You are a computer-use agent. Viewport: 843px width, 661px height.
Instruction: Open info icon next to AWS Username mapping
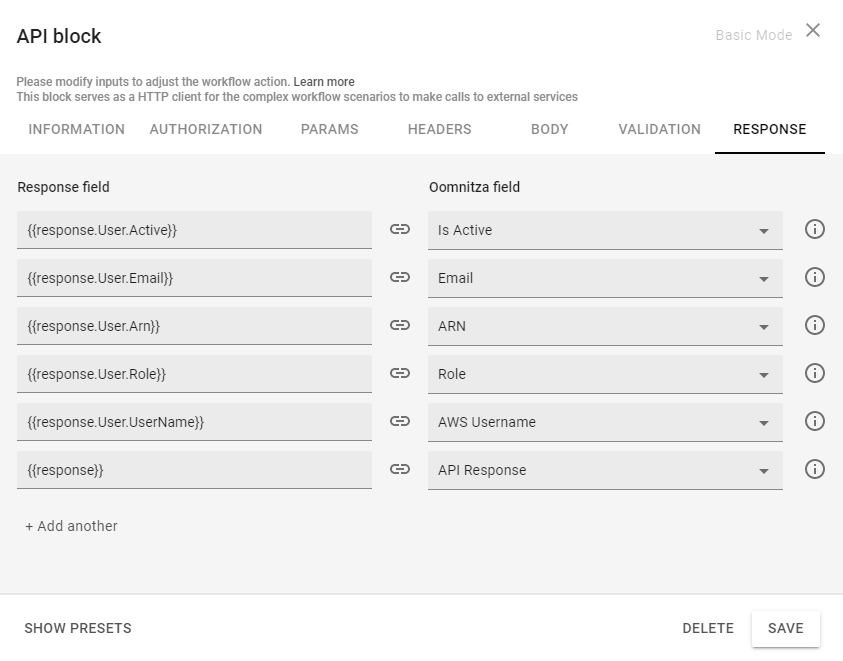click(x=815, y=421)
